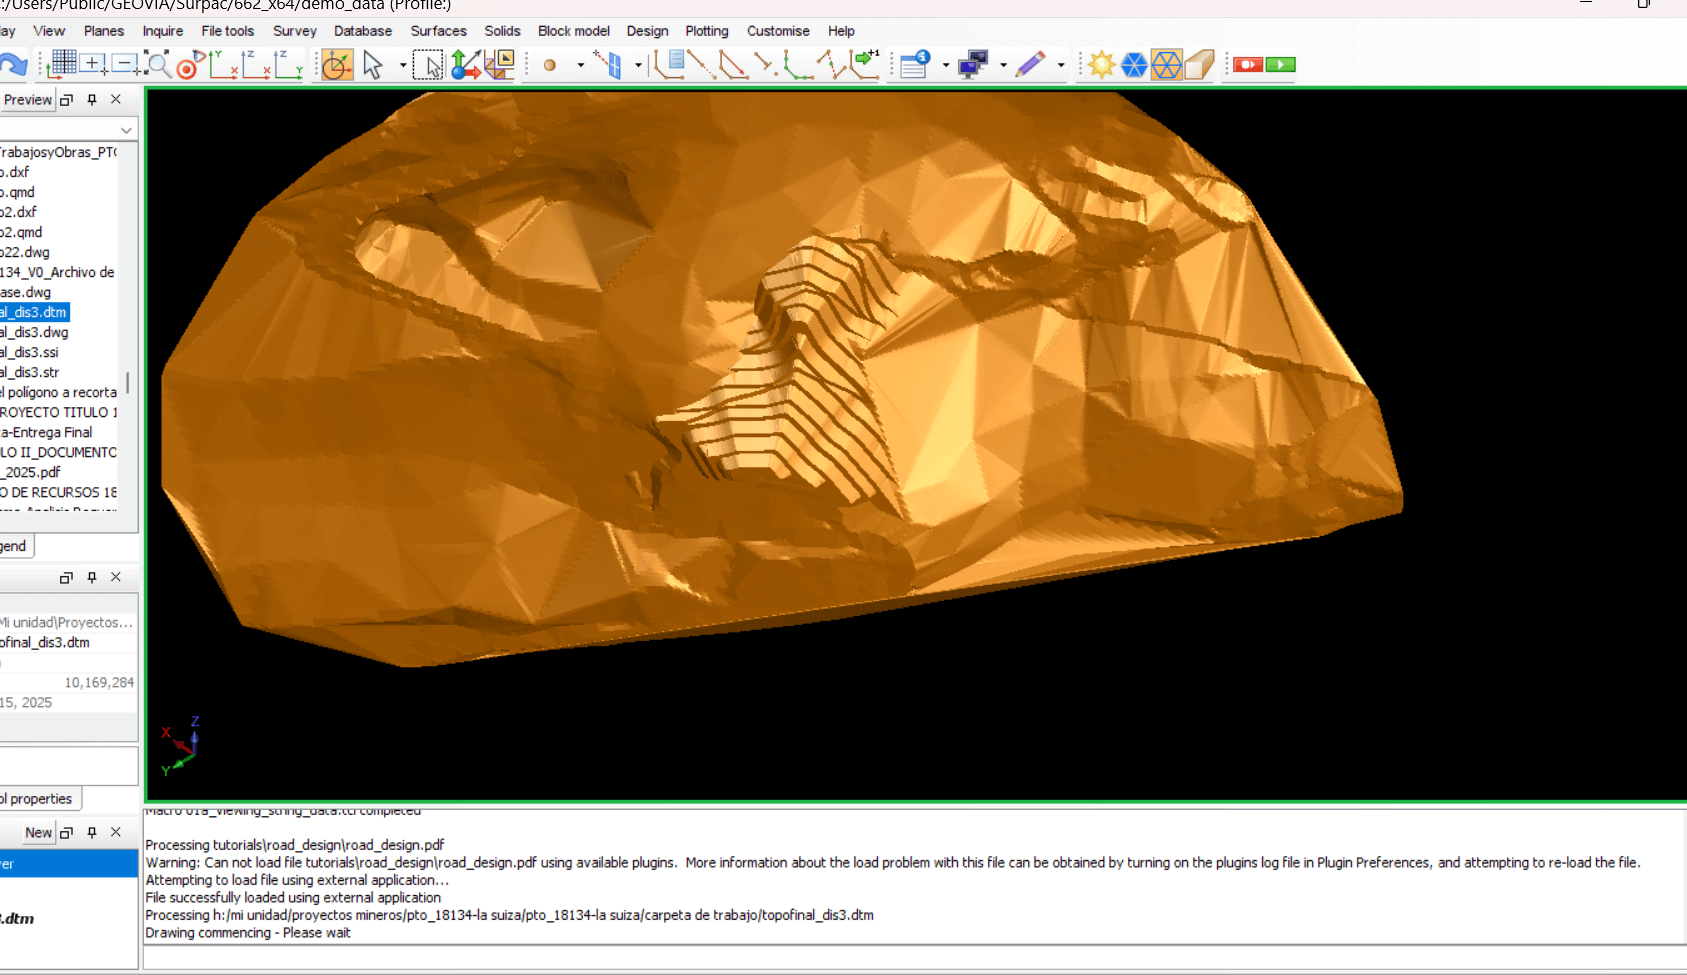Open the dropdown arrow beside pointer tool
This screenshot has width=1687, height=975.
coord(403,66)
